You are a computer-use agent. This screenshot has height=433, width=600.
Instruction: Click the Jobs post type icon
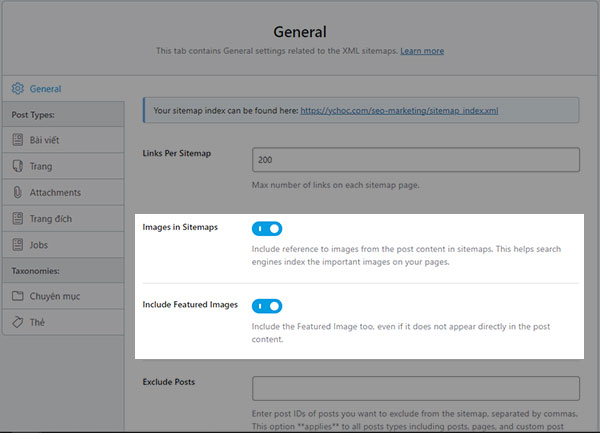pyautogui.click(x=18, y=244)
